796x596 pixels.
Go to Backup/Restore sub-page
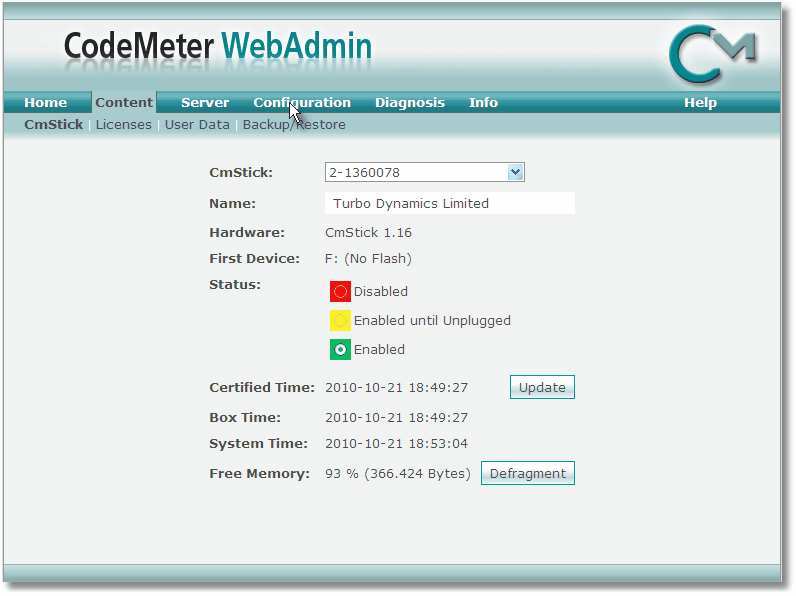[294, 124]
